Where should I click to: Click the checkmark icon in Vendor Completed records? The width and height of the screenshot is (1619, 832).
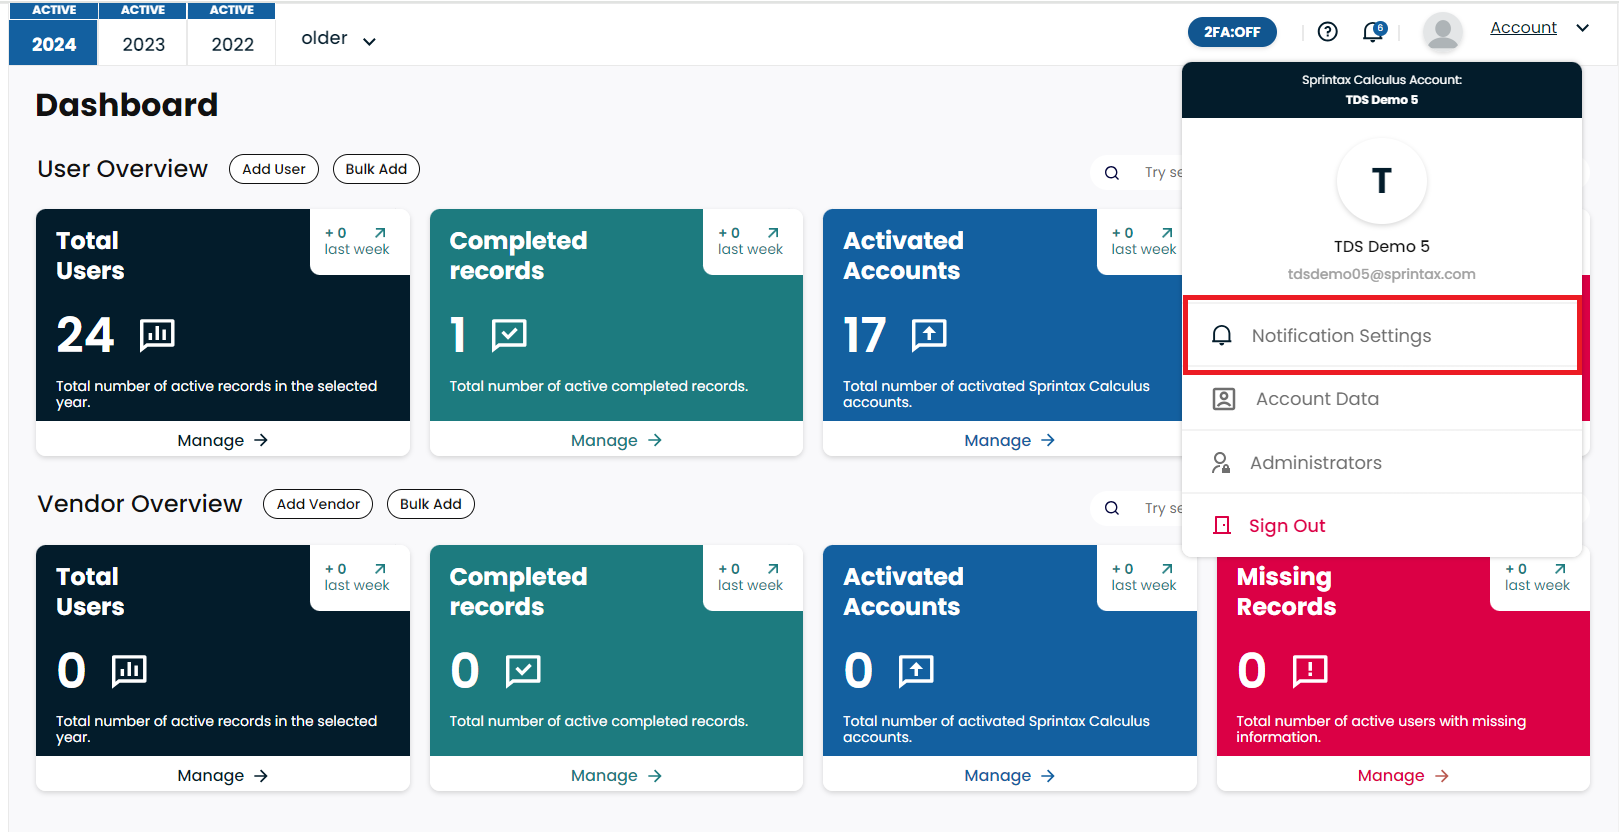pyautogui.click(x=523, y=670)
